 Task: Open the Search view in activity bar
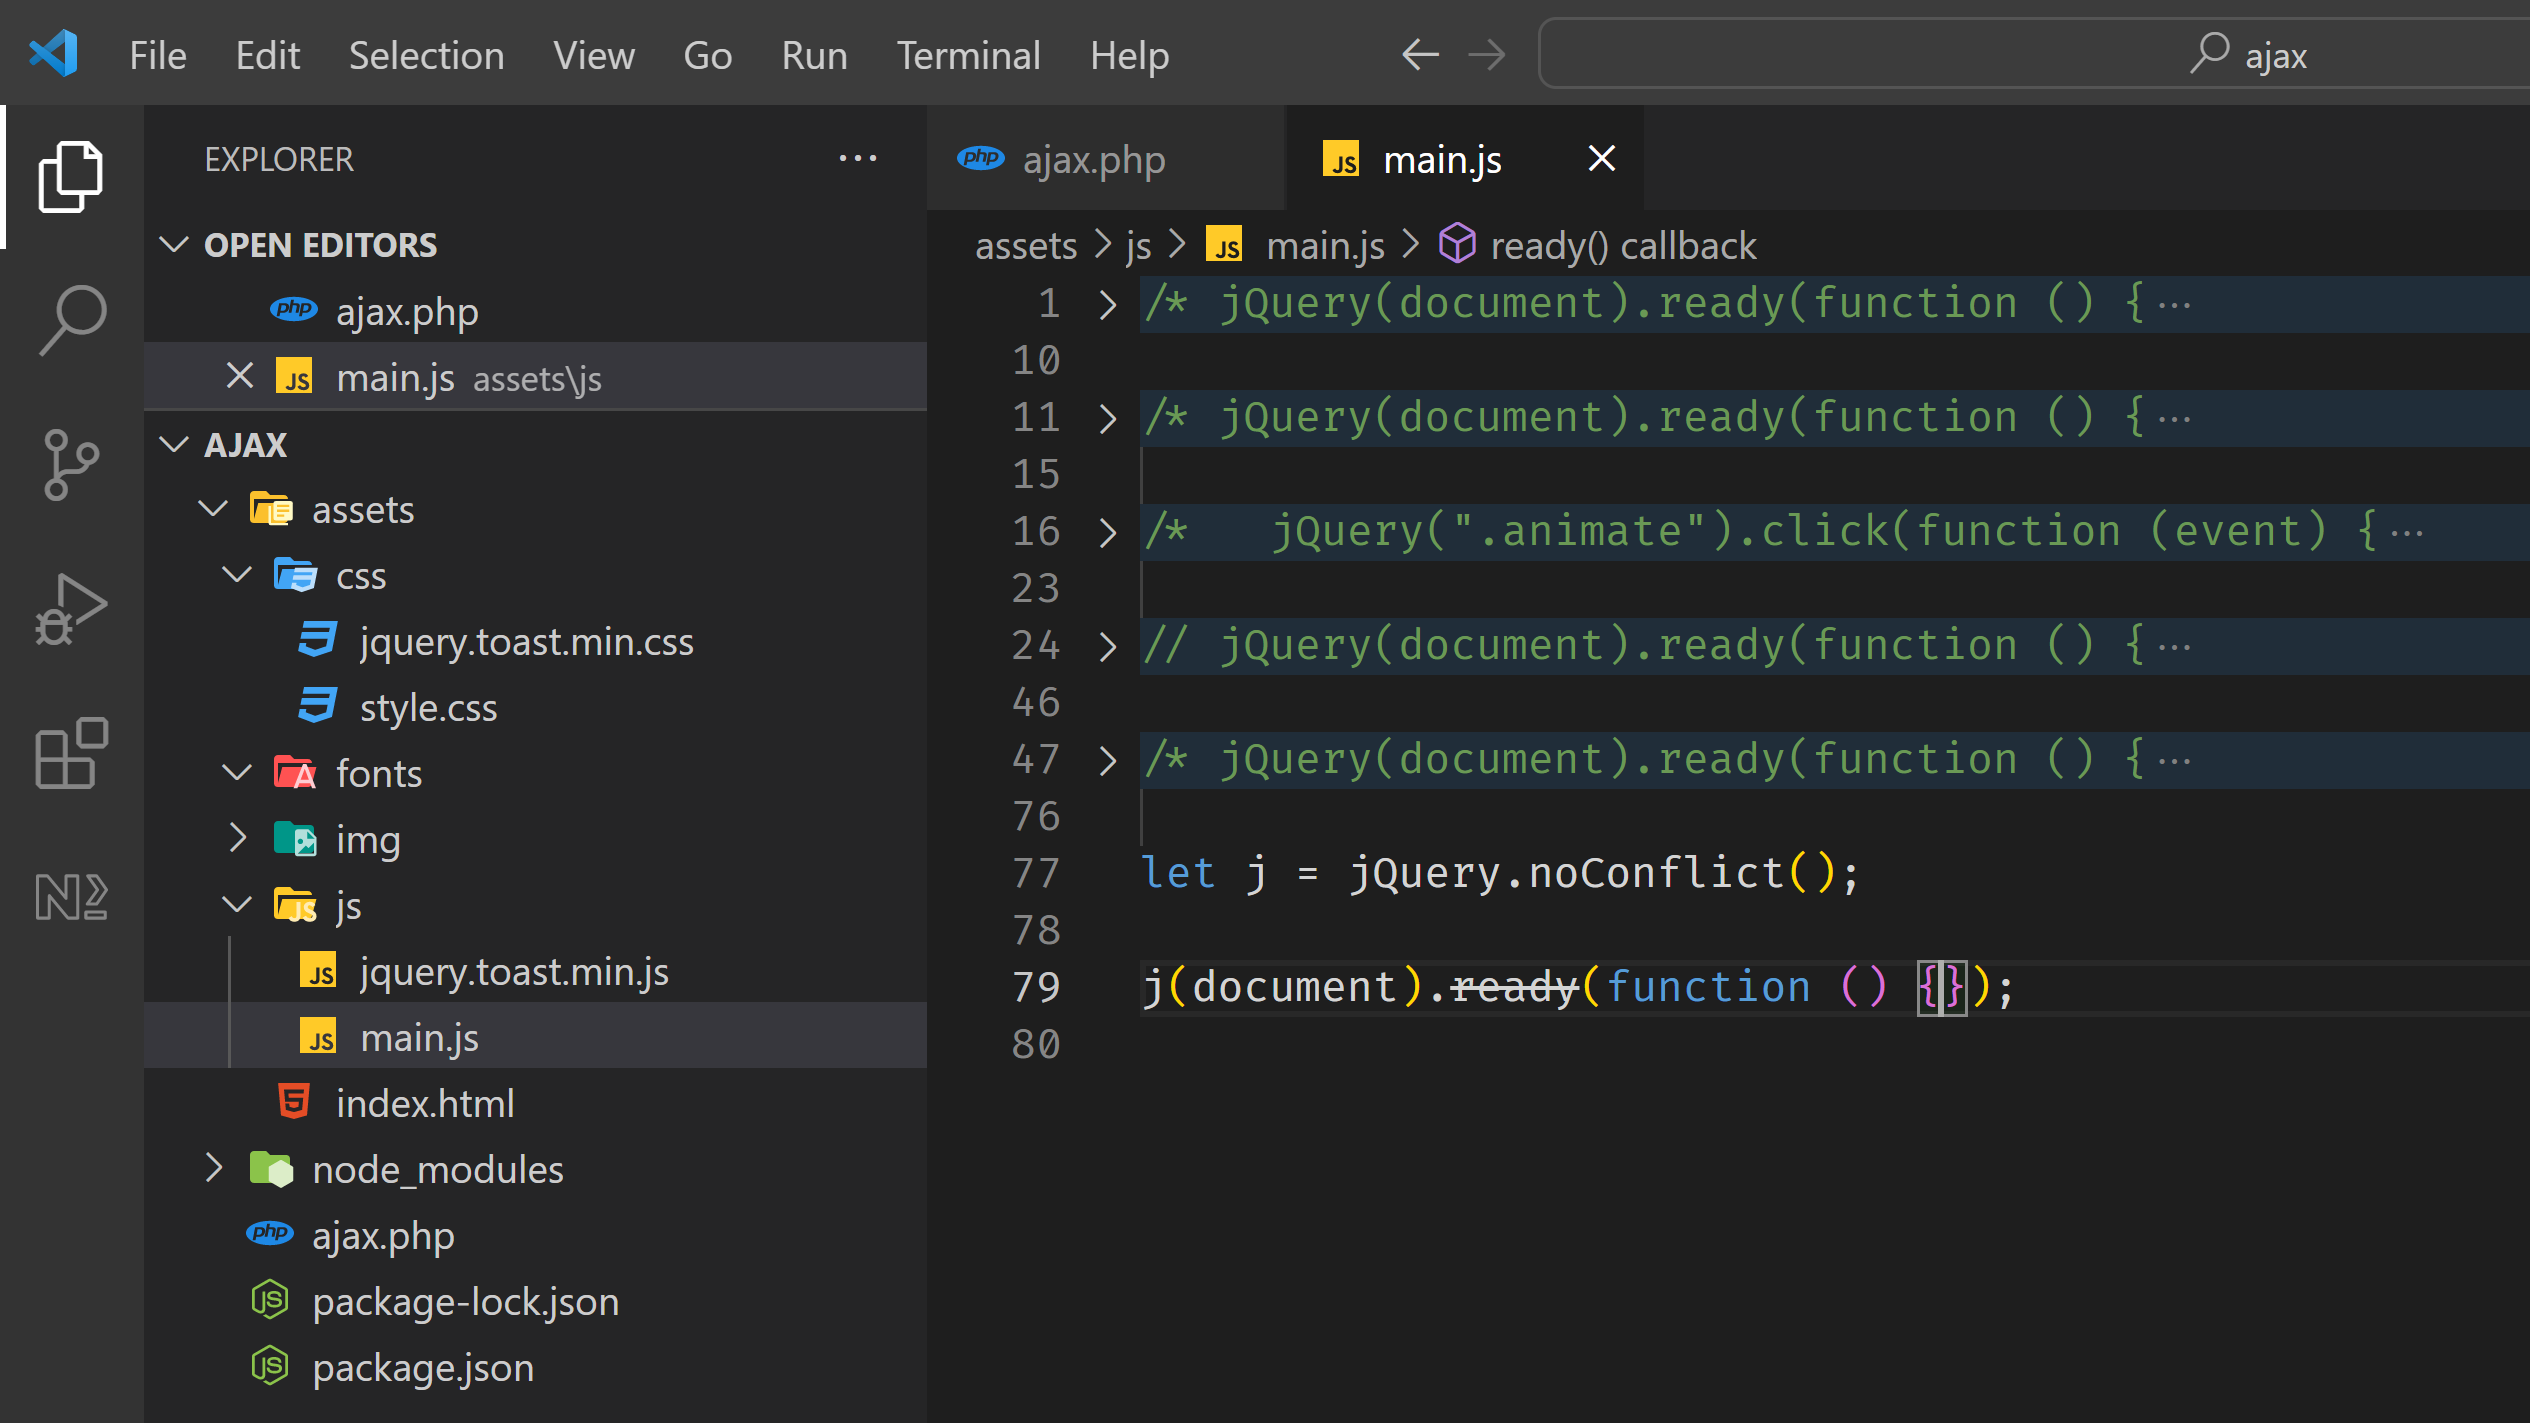click(x=71, y=320)
